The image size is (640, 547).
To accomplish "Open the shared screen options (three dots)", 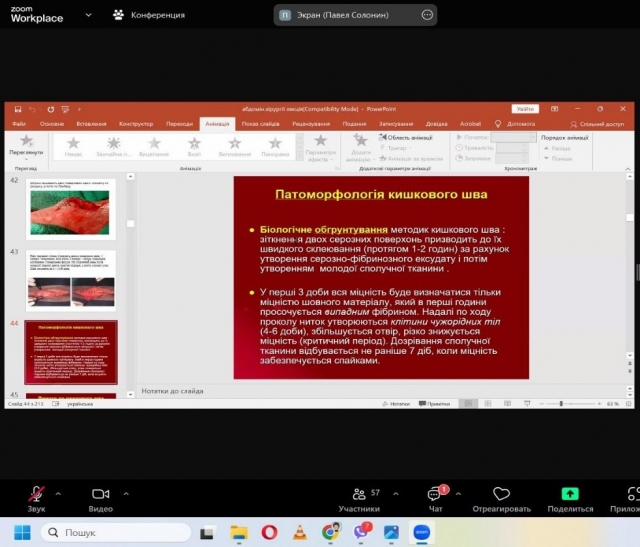I will 427,15.
